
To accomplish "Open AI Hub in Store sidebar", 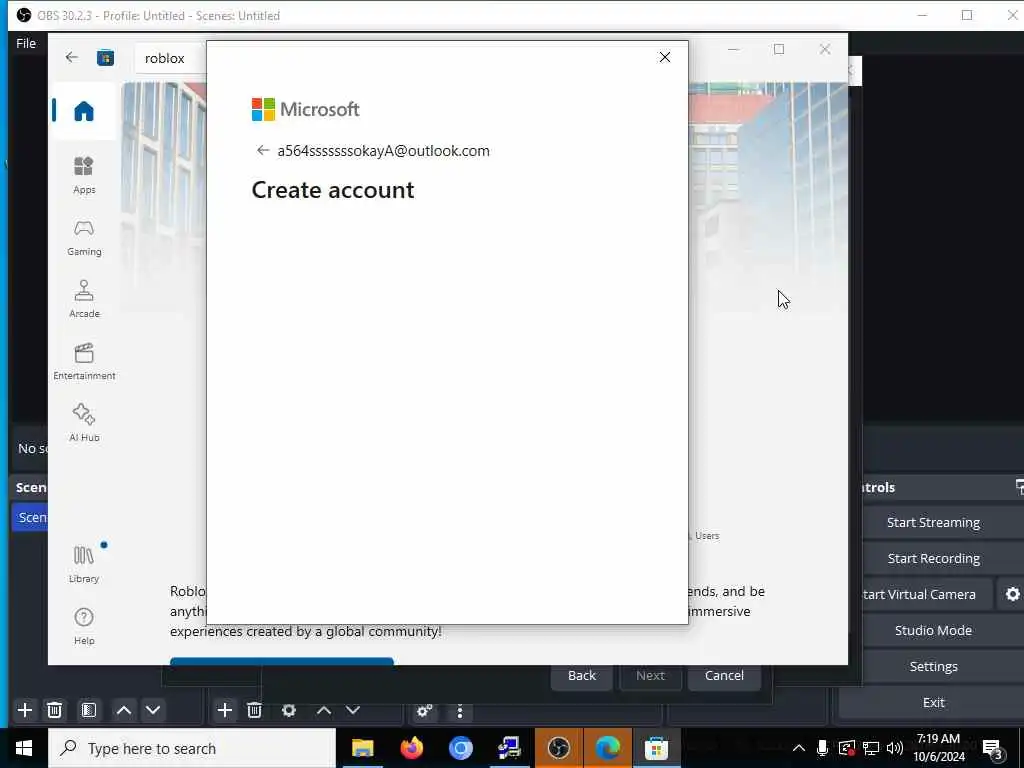I will (84, 423).
